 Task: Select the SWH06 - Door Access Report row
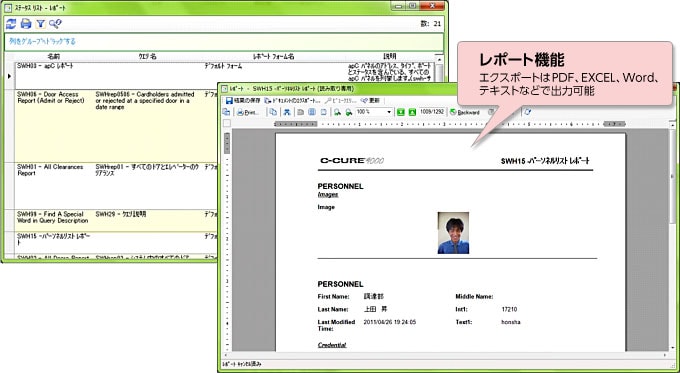116,126
